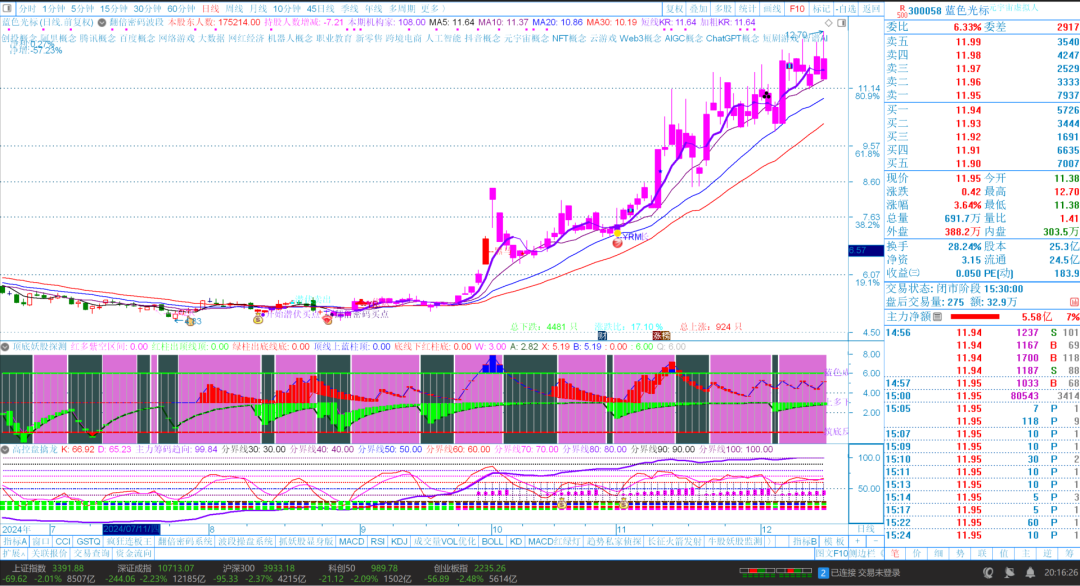Collapse the 顶底妖股探测 indicator panel

(x=5, y=346)
